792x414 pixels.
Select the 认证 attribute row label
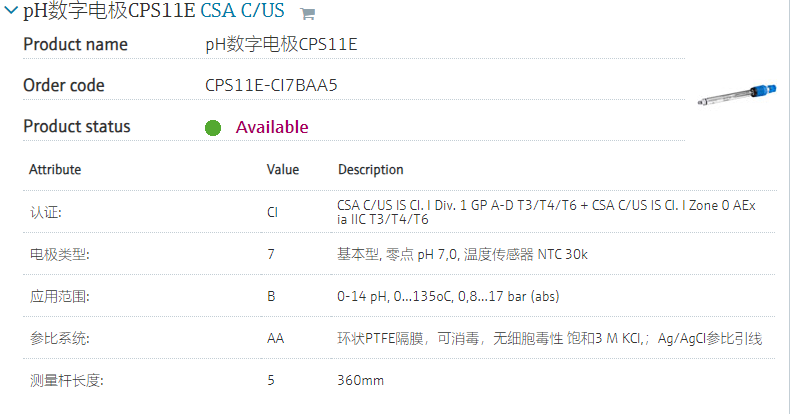click(46, 213)
